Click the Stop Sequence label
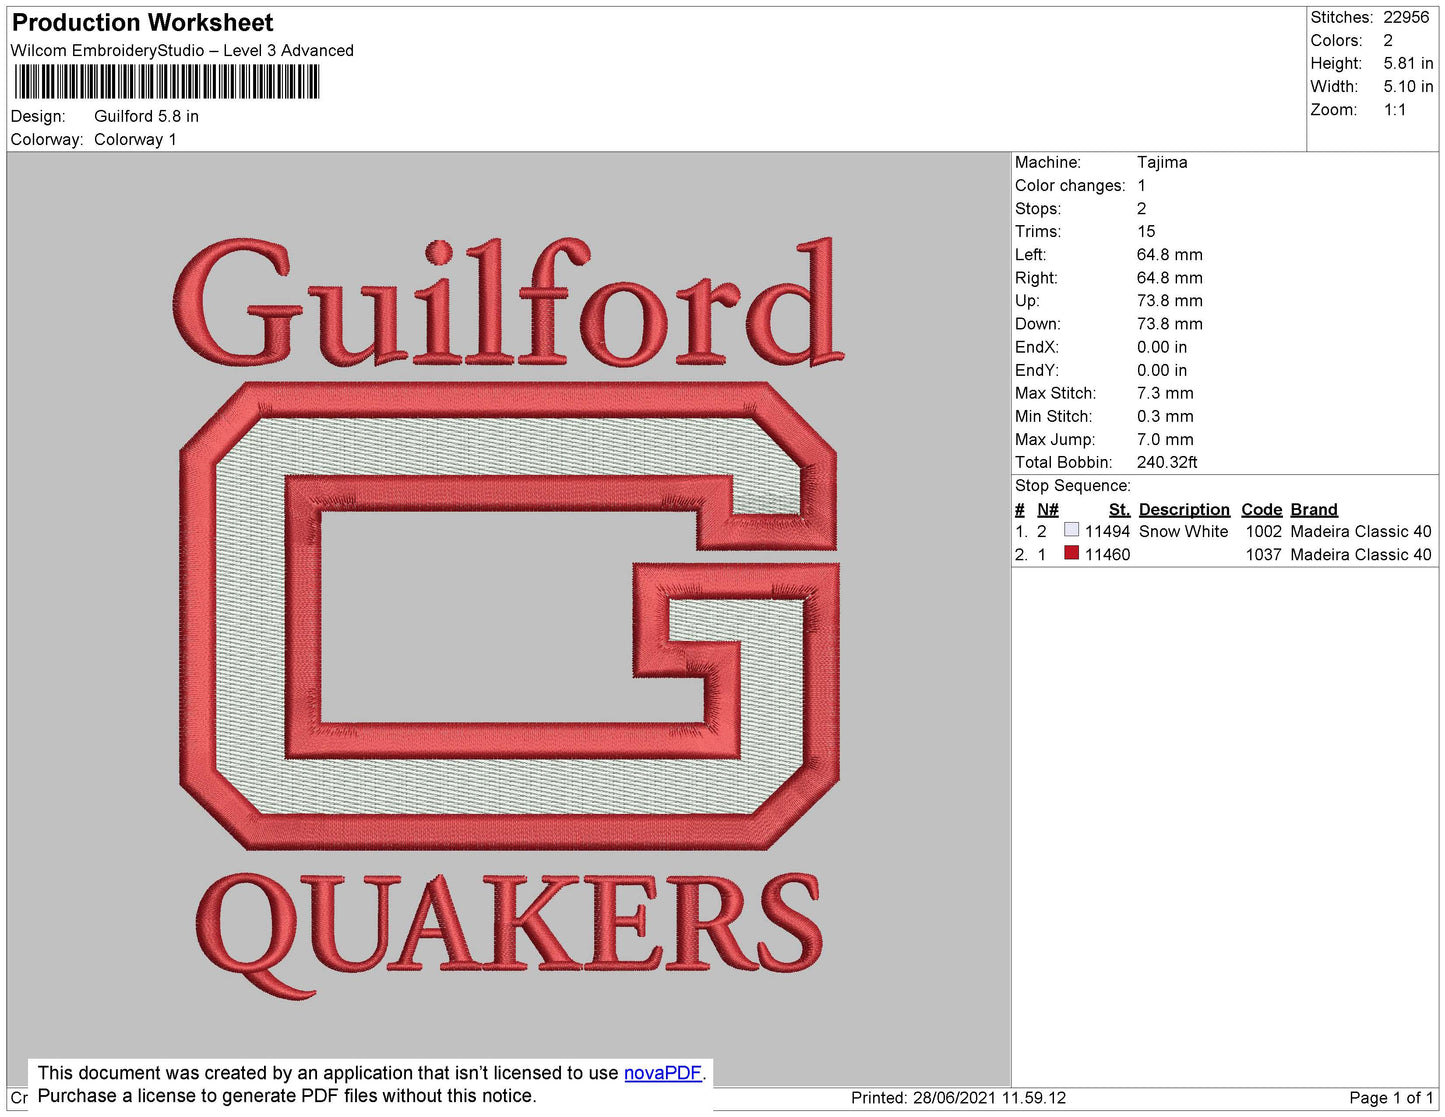This screenshot has height=1117, width=1445. coord(1073,486)
